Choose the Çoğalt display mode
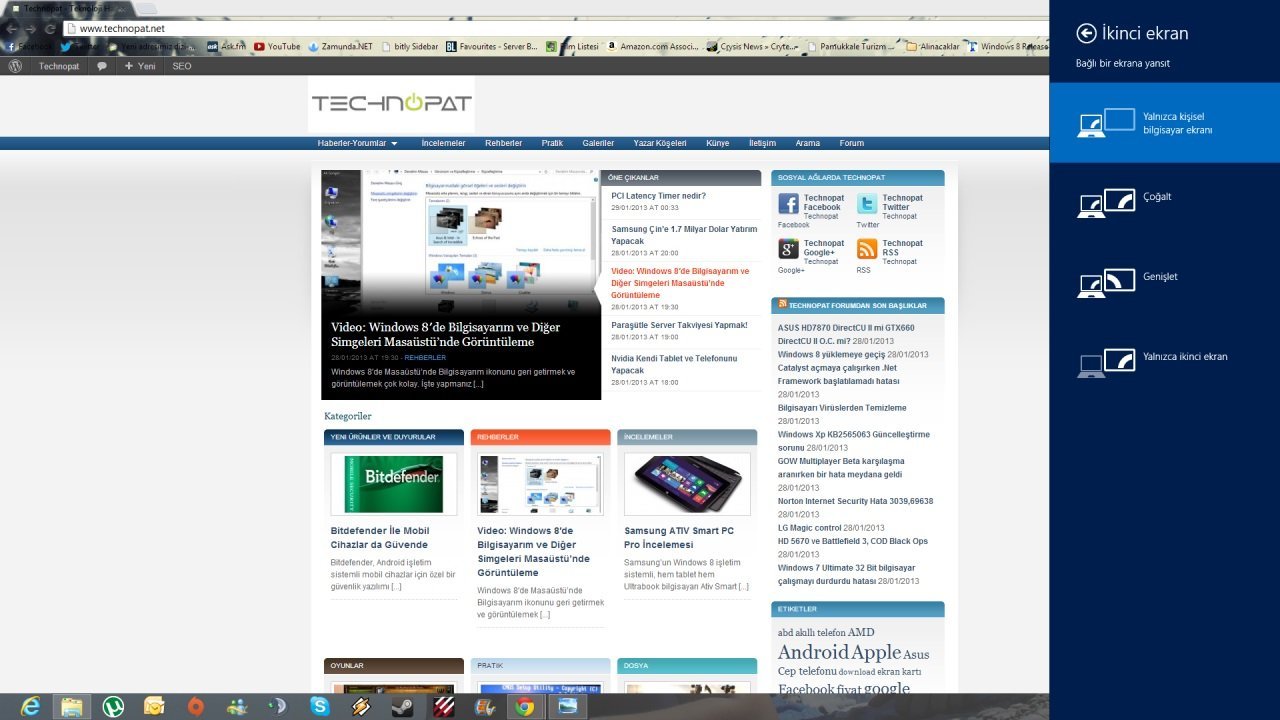Screen dimensions: 1280x720 point(1165,203)
